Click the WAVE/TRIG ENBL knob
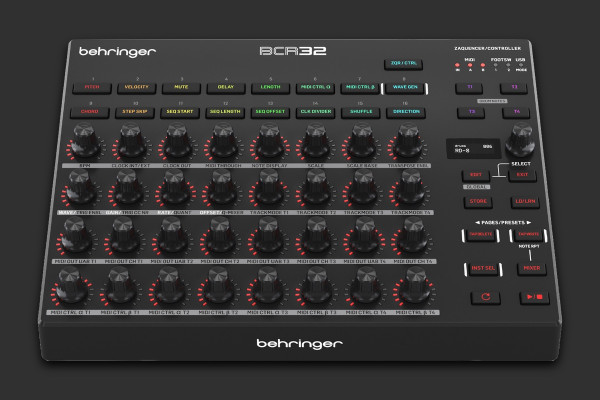This screenshot has width=600, height=400. [80, 188]
